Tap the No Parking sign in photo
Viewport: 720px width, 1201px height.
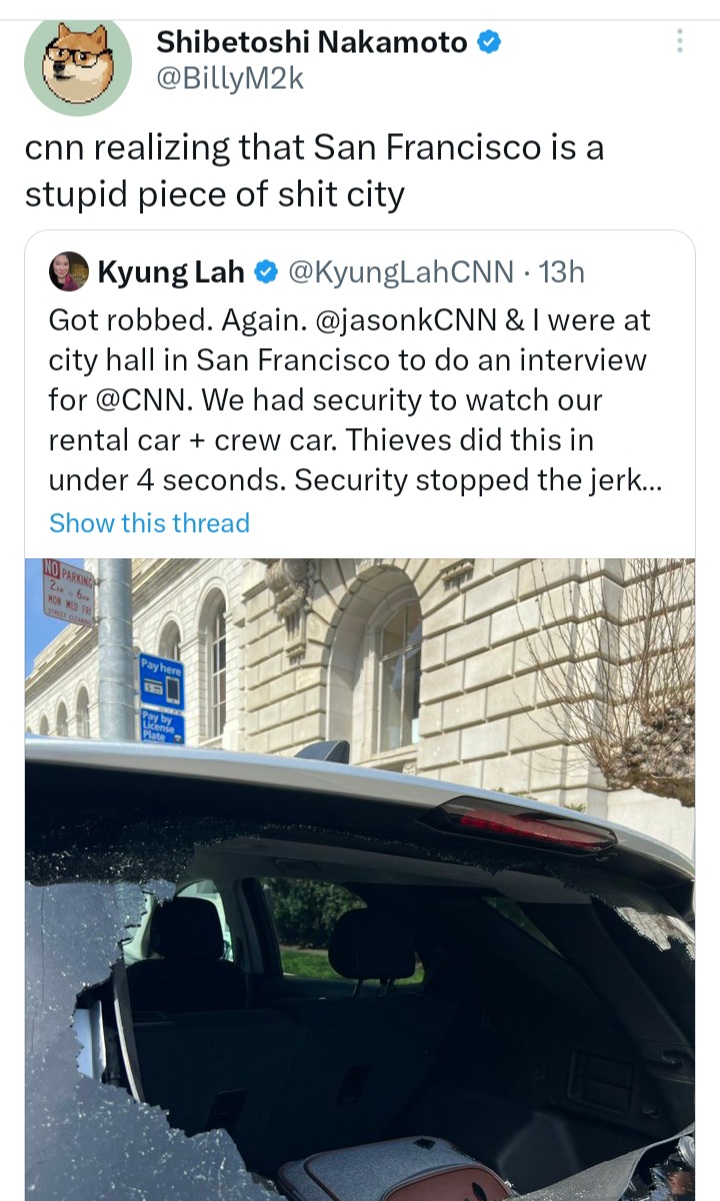point(69,593)
